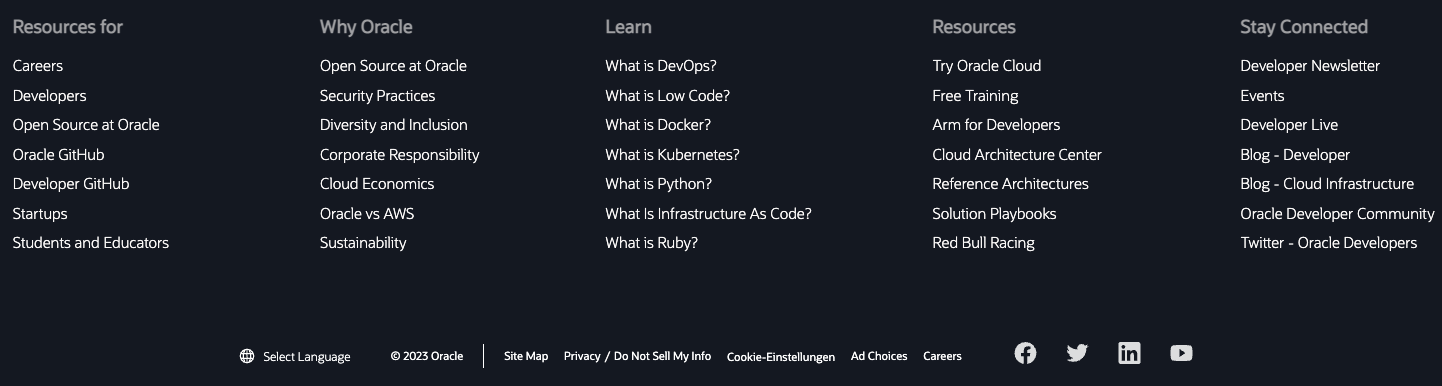
Task: Open the Site Map link
Action: point(526,356)
